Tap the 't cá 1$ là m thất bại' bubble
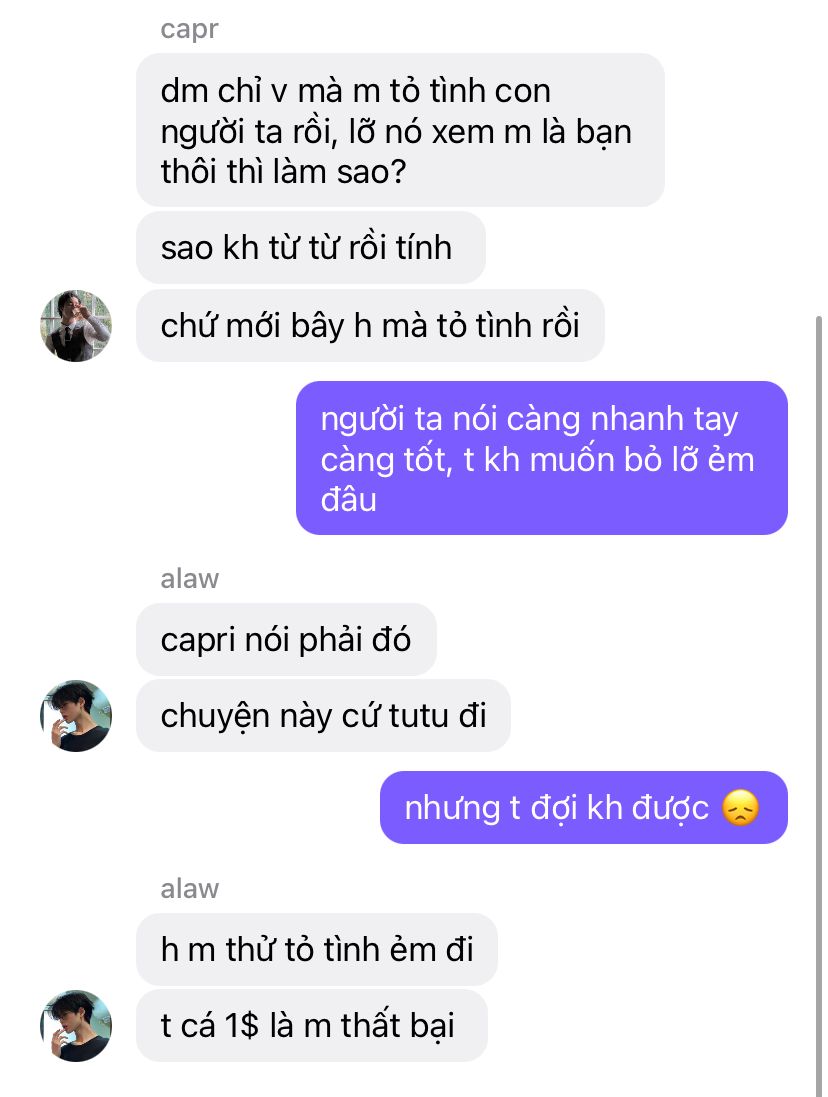 [x=311, y=1026]
